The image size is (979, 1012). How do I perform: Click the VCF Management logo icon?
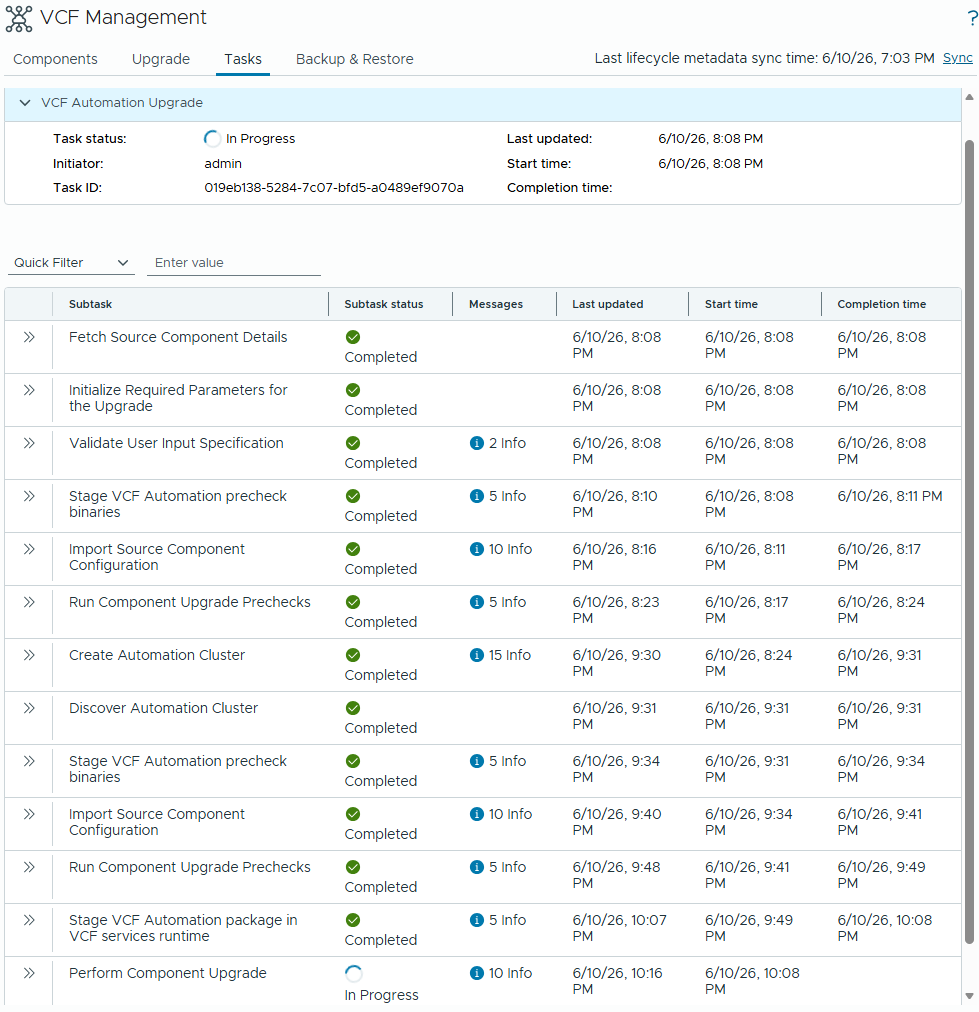(19, 19)
